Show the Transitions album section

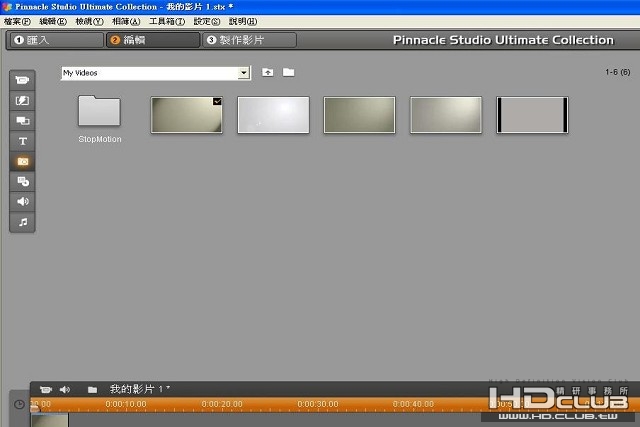pyautogui.click(x=22, y=100)
